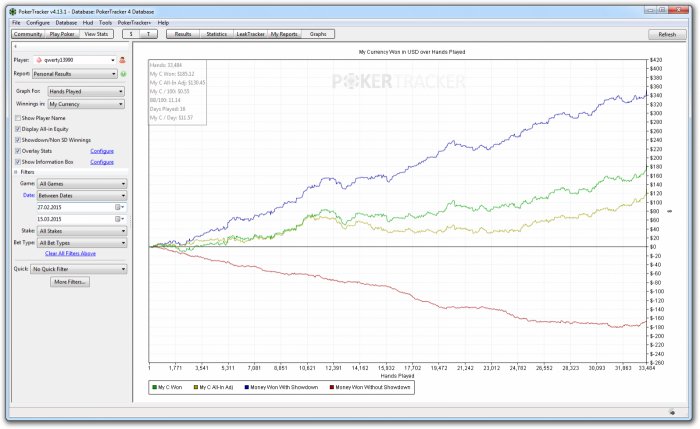
Task: Click Clear All Filters Above link
Action: (x=70, y=254)
